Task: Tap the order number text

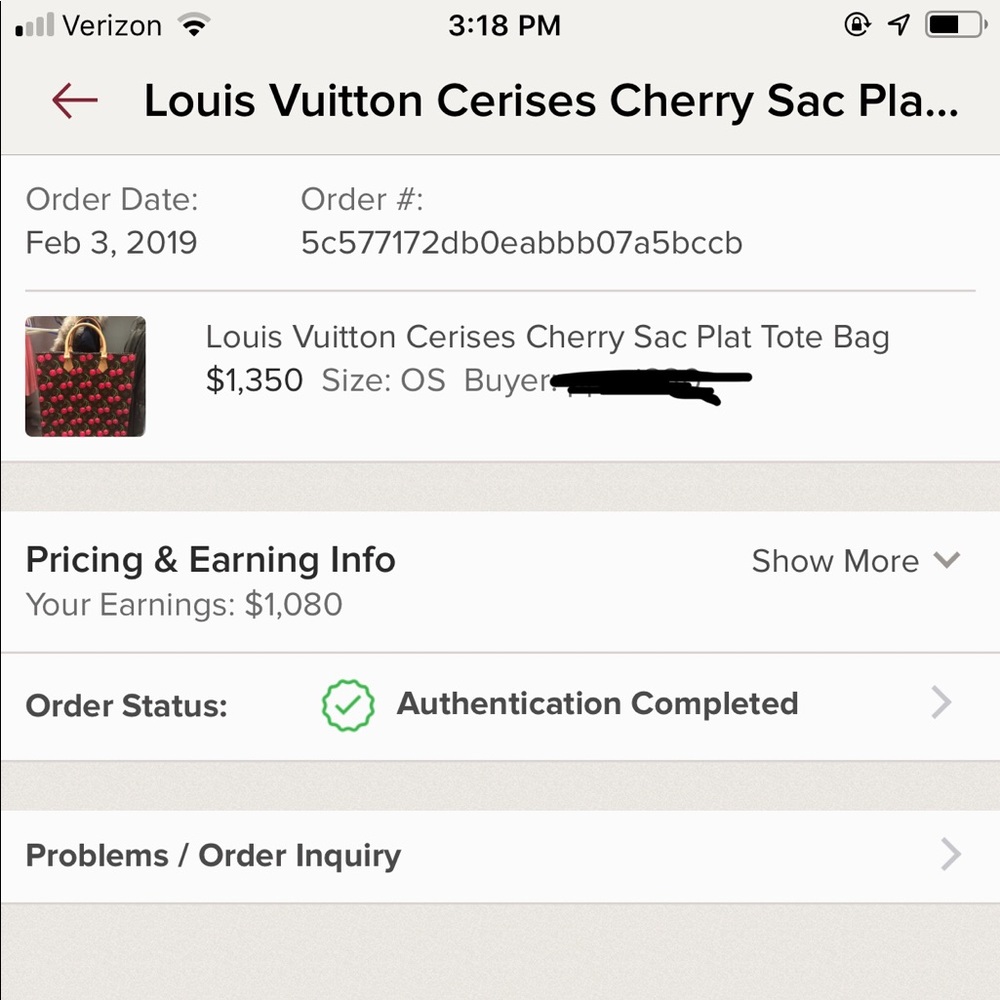Action: point(521,243)
